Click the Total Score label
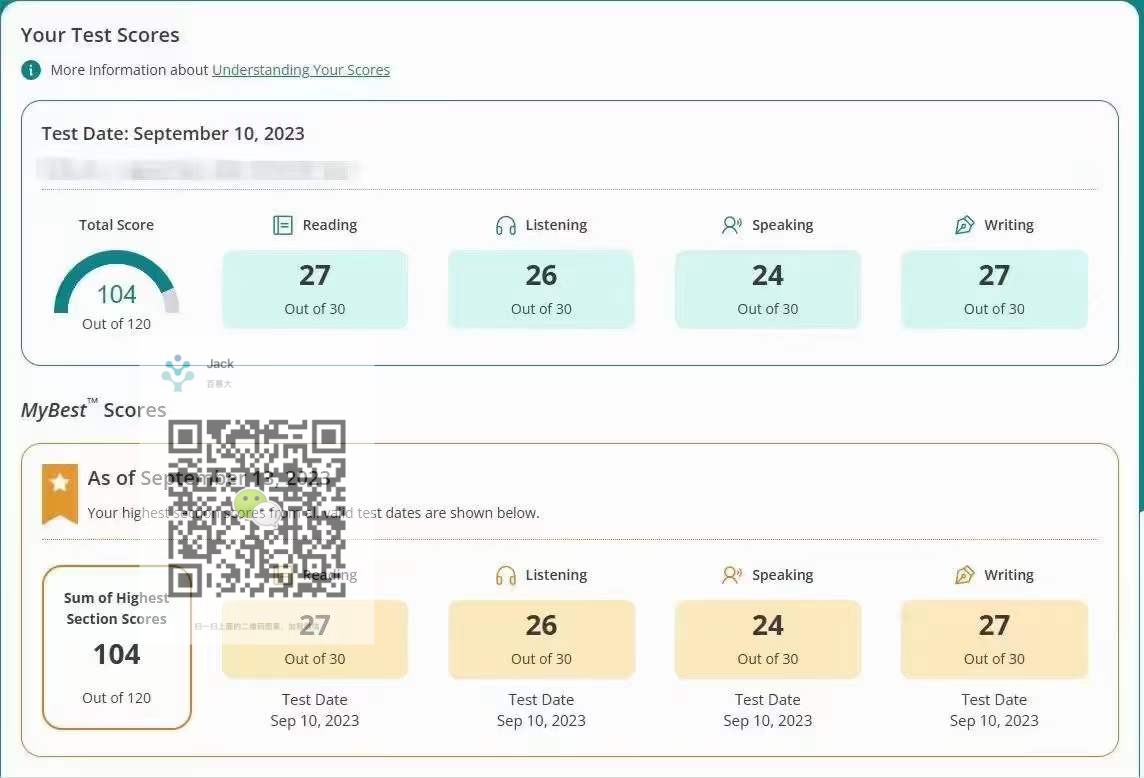 click(x=116, y=225)
